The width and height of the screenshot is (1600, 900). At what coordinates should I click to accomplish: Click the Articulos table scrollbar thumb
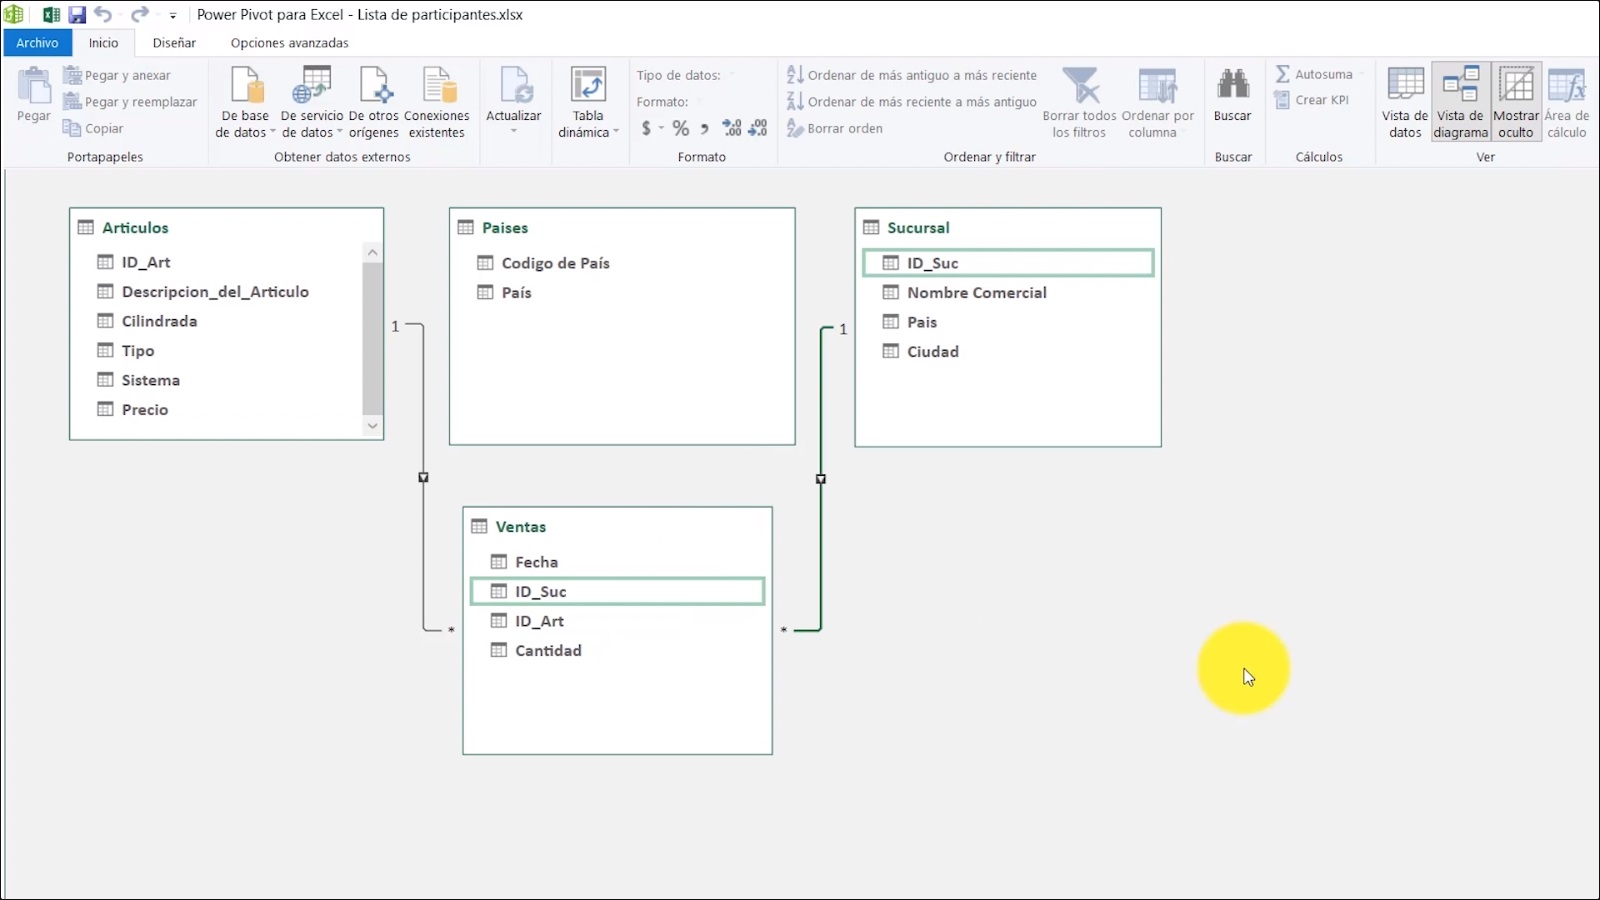(x=372, y=339)
